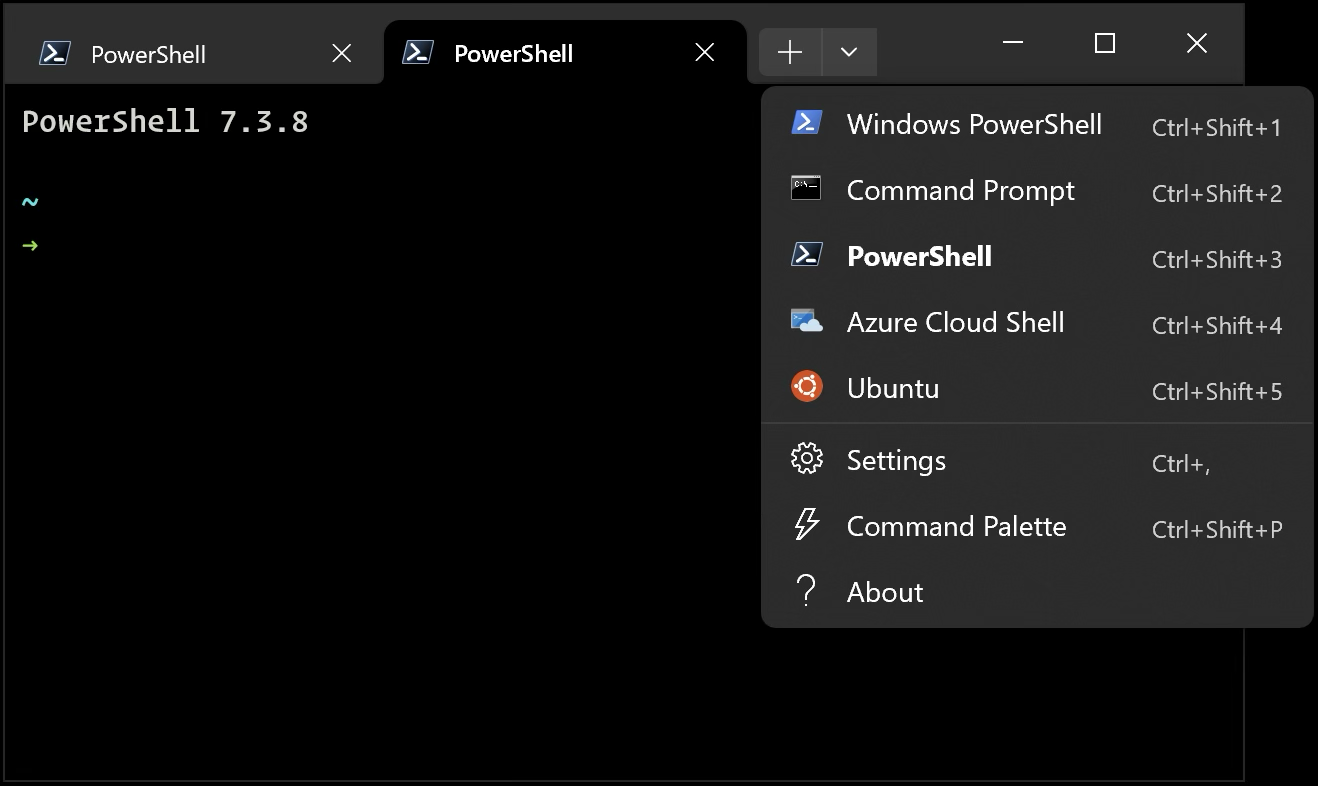Viewport: 1318px width, 786px height.
Task: Select the active second PowerShell tab
Action: tap(513, 54)
